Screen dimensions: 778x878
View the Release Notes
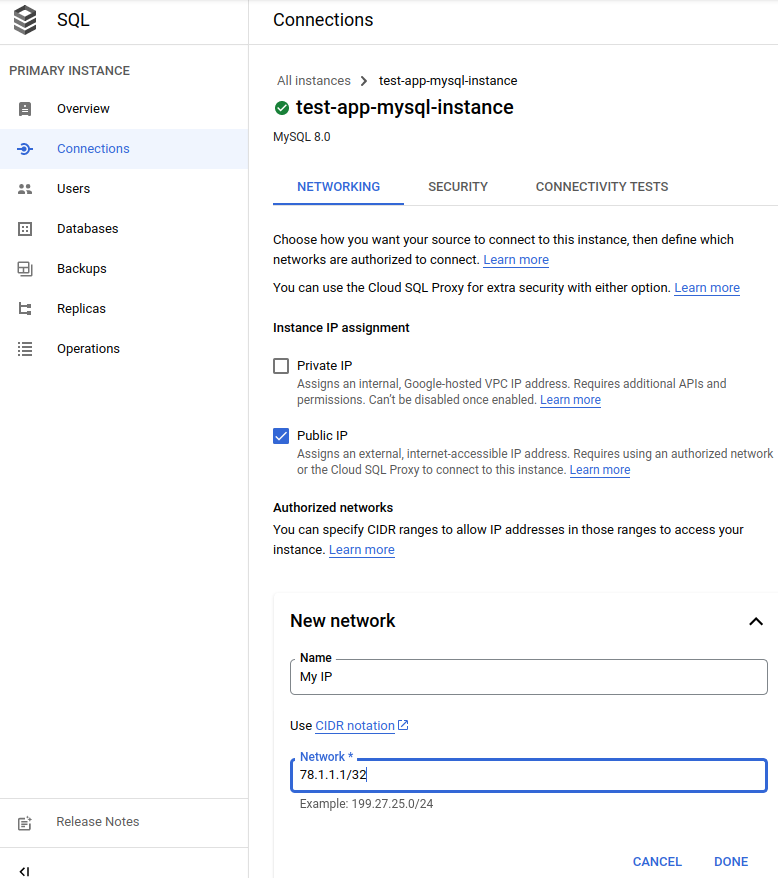[97, 821]
